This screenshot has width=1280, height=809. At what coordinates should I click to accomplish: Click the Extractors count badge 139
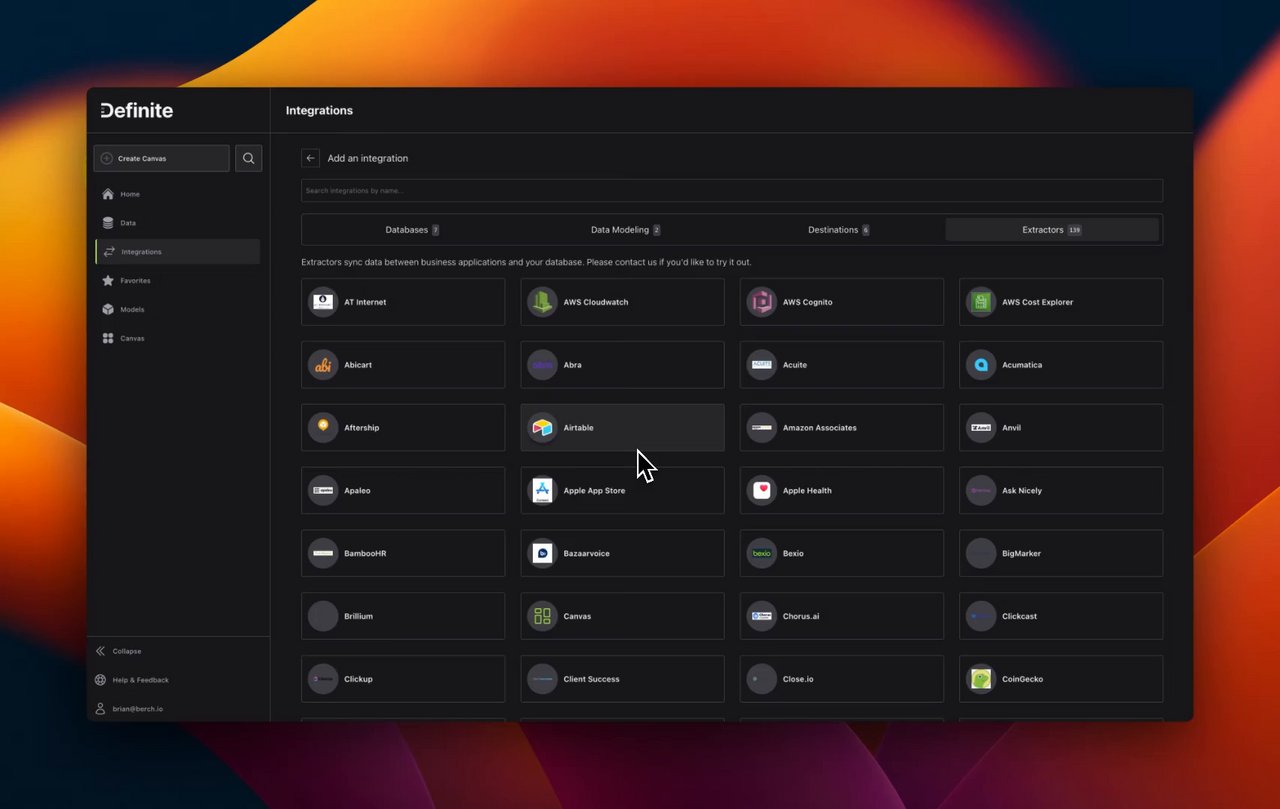1074,230
